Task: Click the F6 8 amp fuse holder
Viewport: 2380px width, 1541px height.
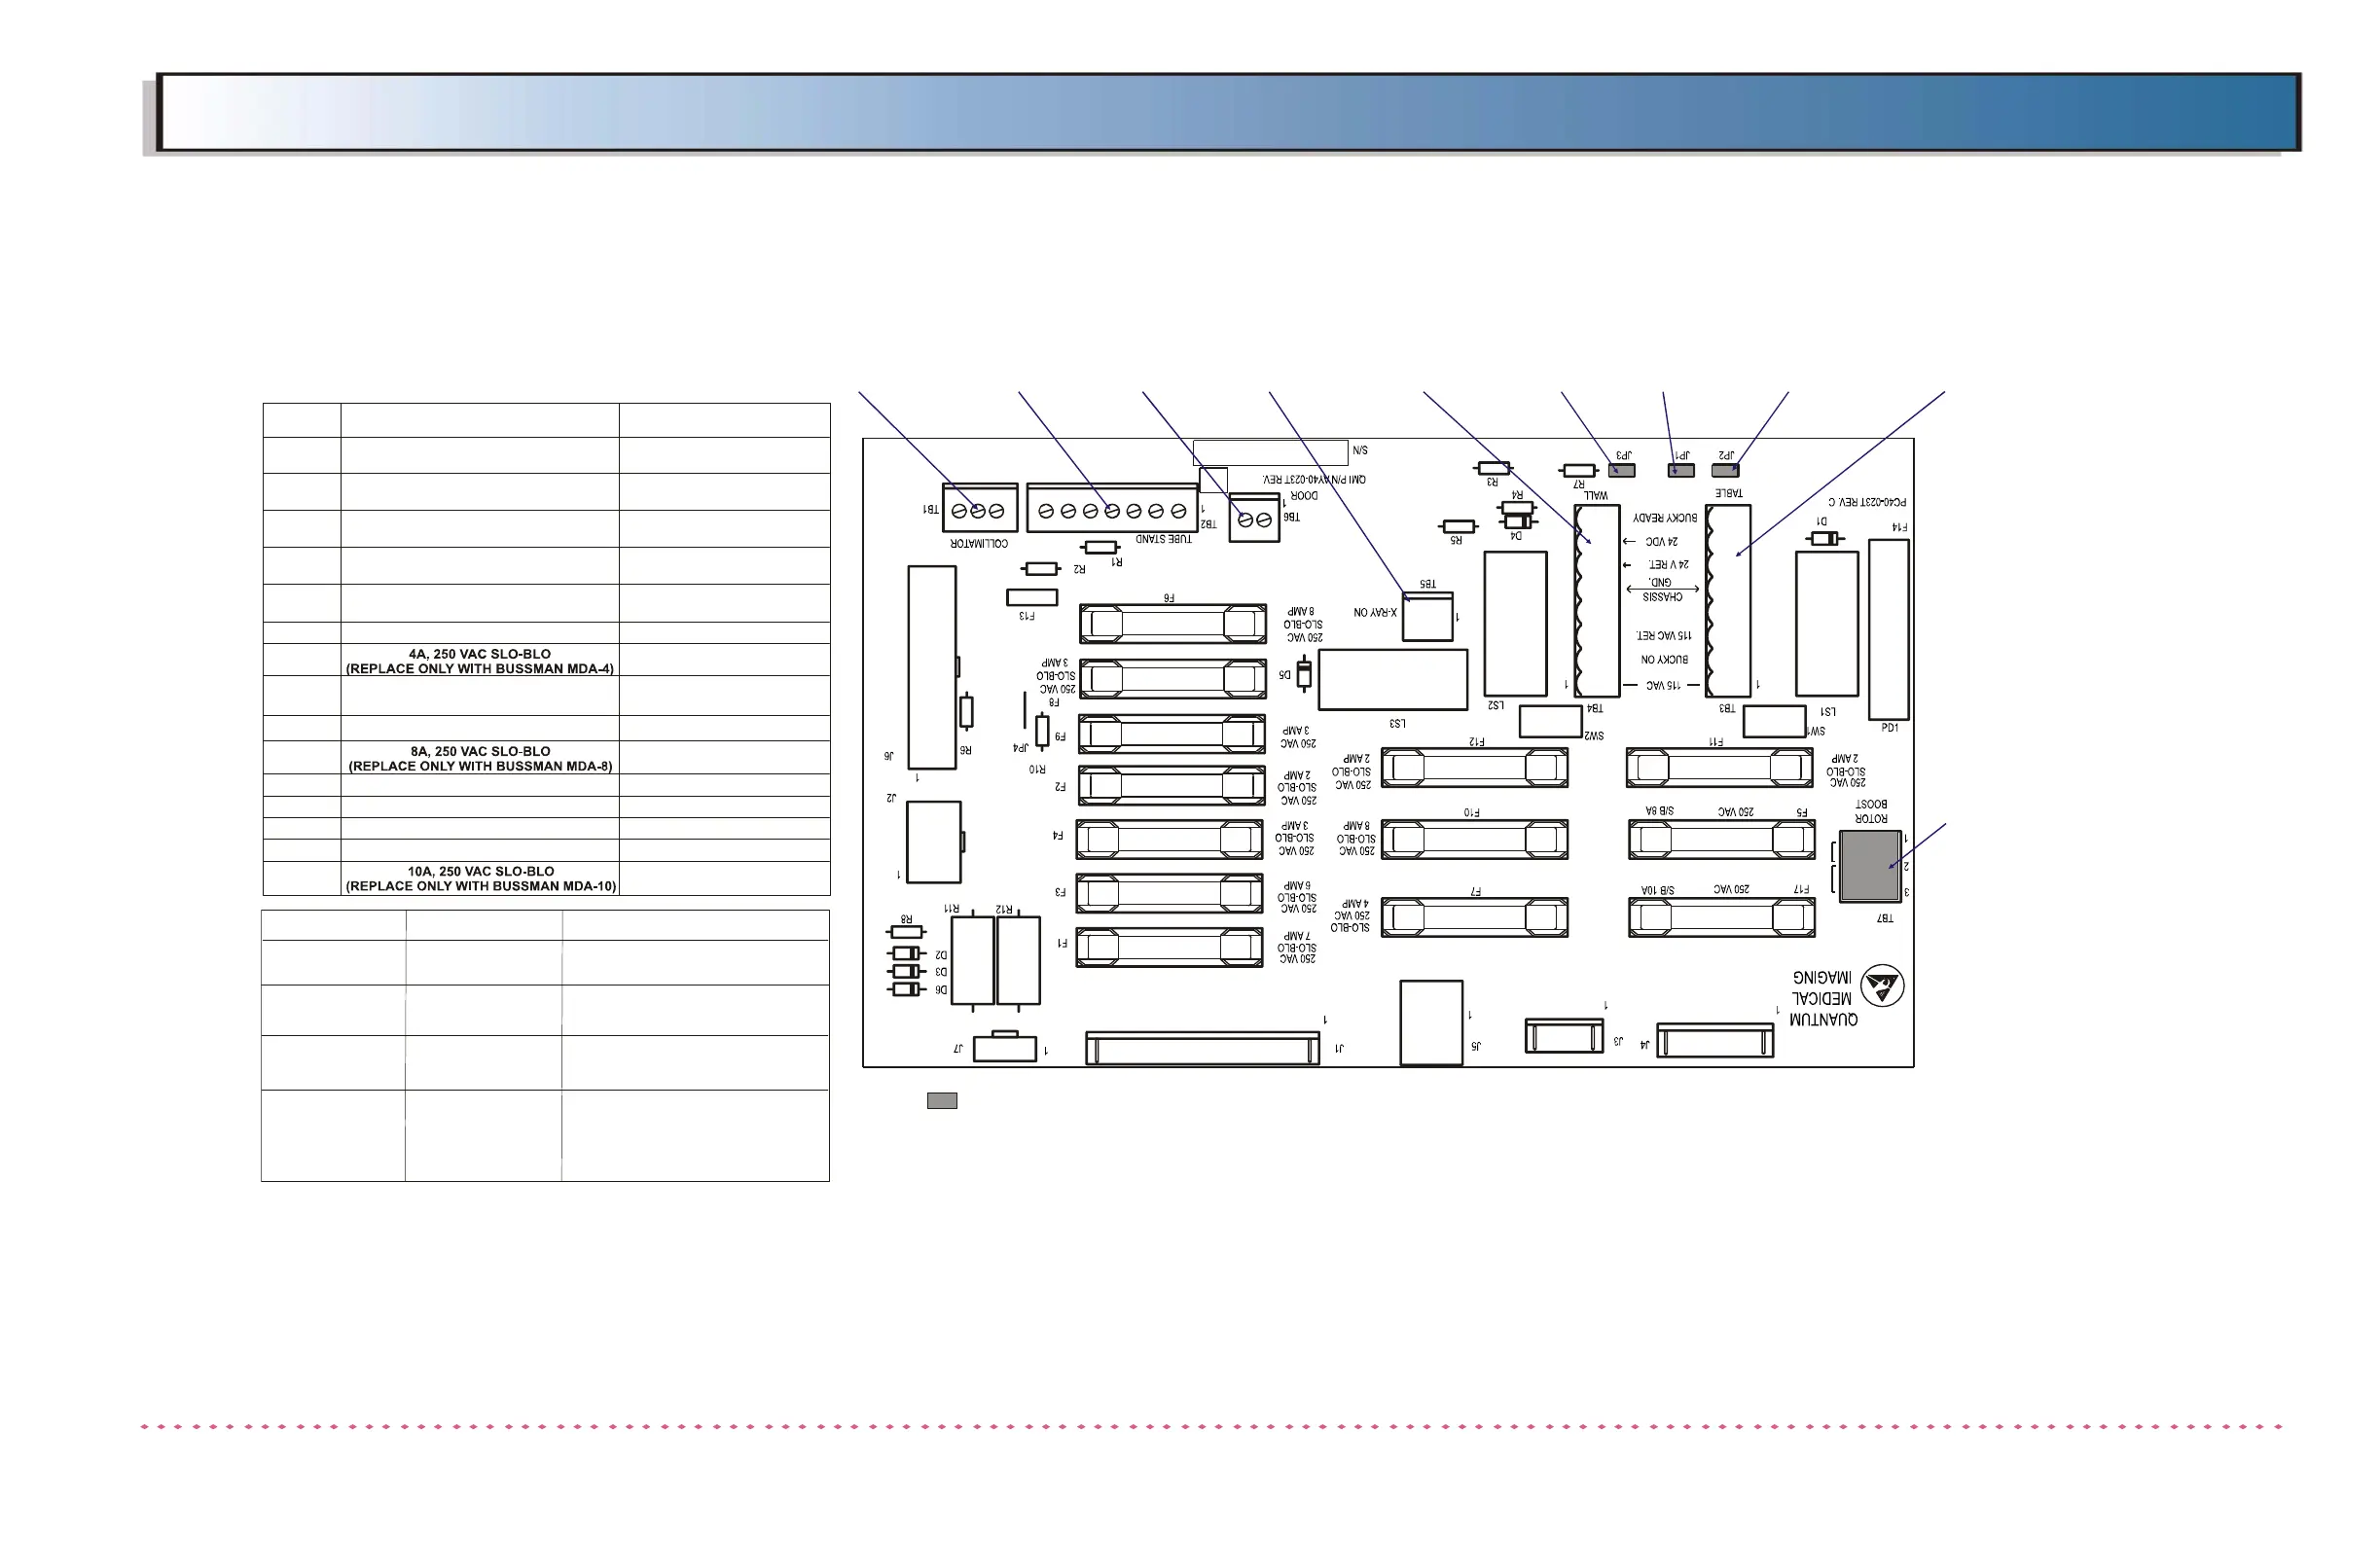Action: coord(1173,624)
